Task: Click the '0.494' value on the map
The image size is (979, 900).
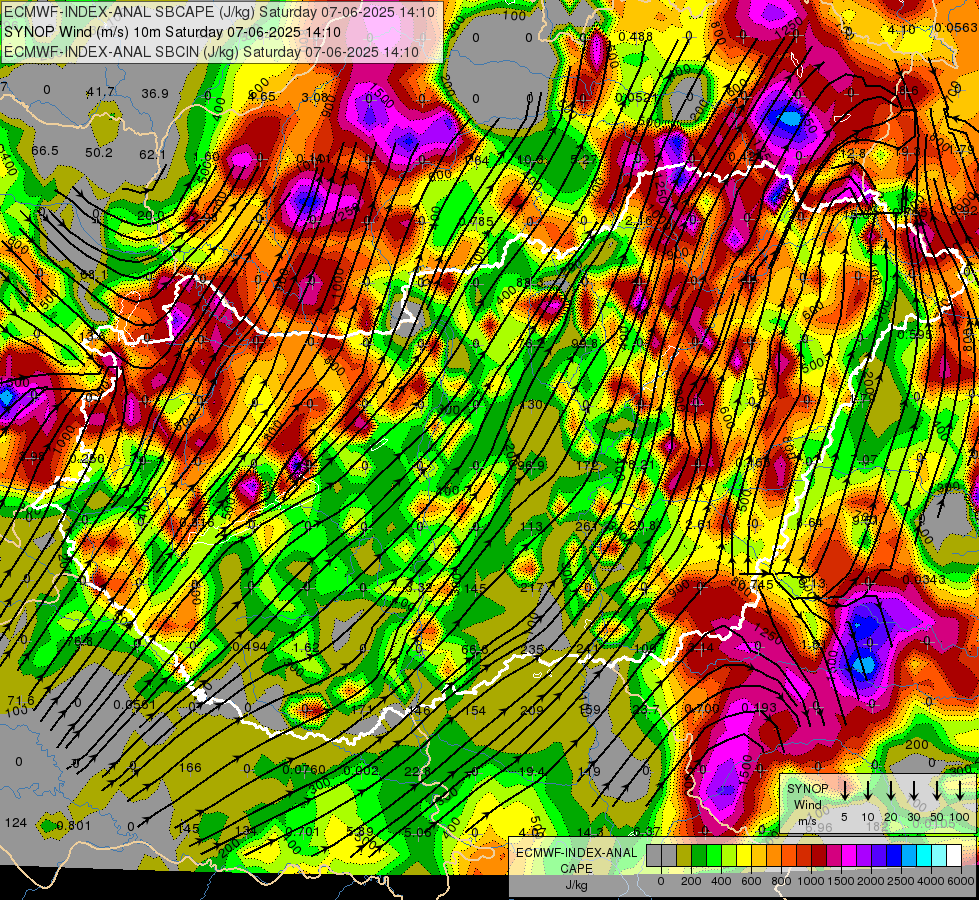Action: [250, 646]
